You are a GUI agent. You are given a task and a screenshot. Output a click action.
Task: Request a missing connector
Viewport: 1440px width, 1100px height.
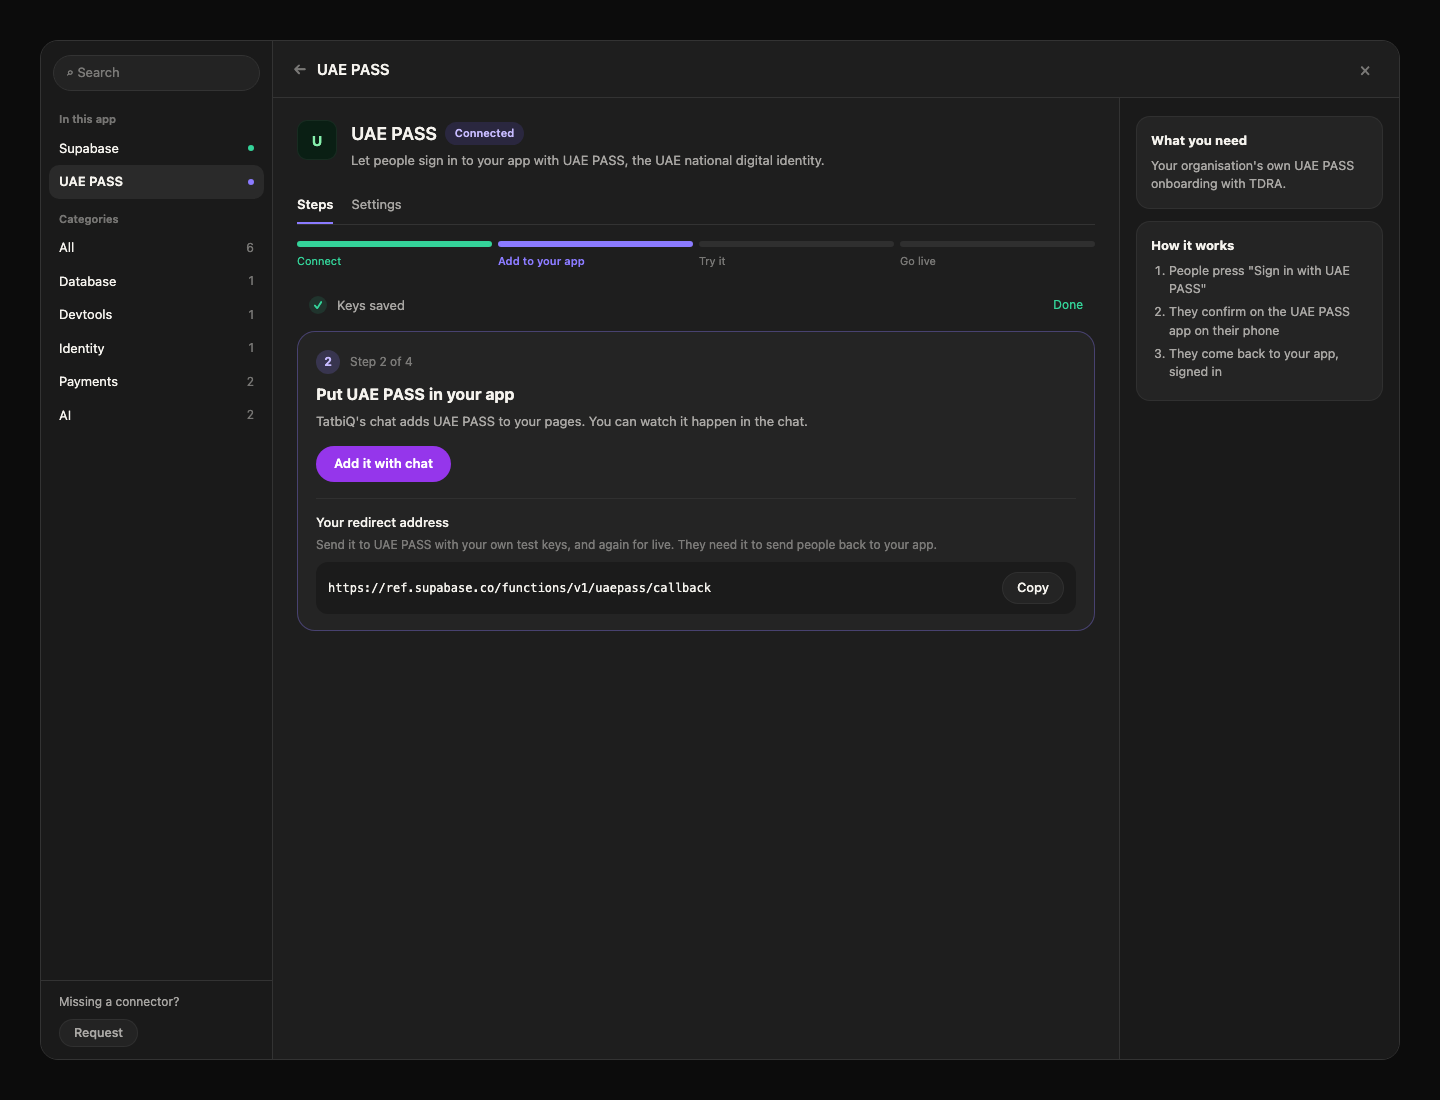tap(98, 1033)
